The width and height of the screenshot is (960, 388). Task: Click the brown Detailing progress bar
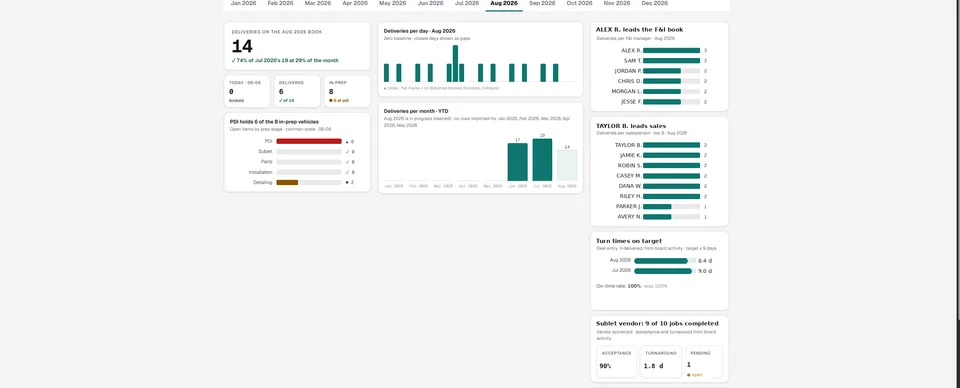point(287,182)
